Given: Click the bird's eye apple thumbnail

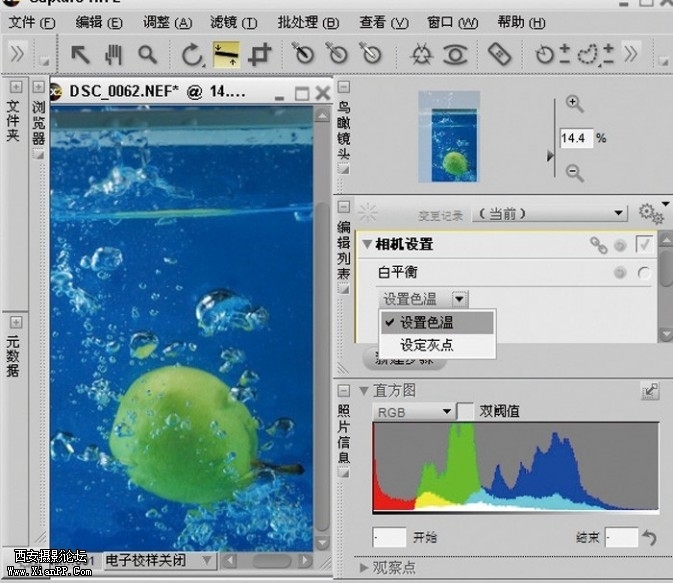Looking at the screenshot, I should (x=449, y=136).
